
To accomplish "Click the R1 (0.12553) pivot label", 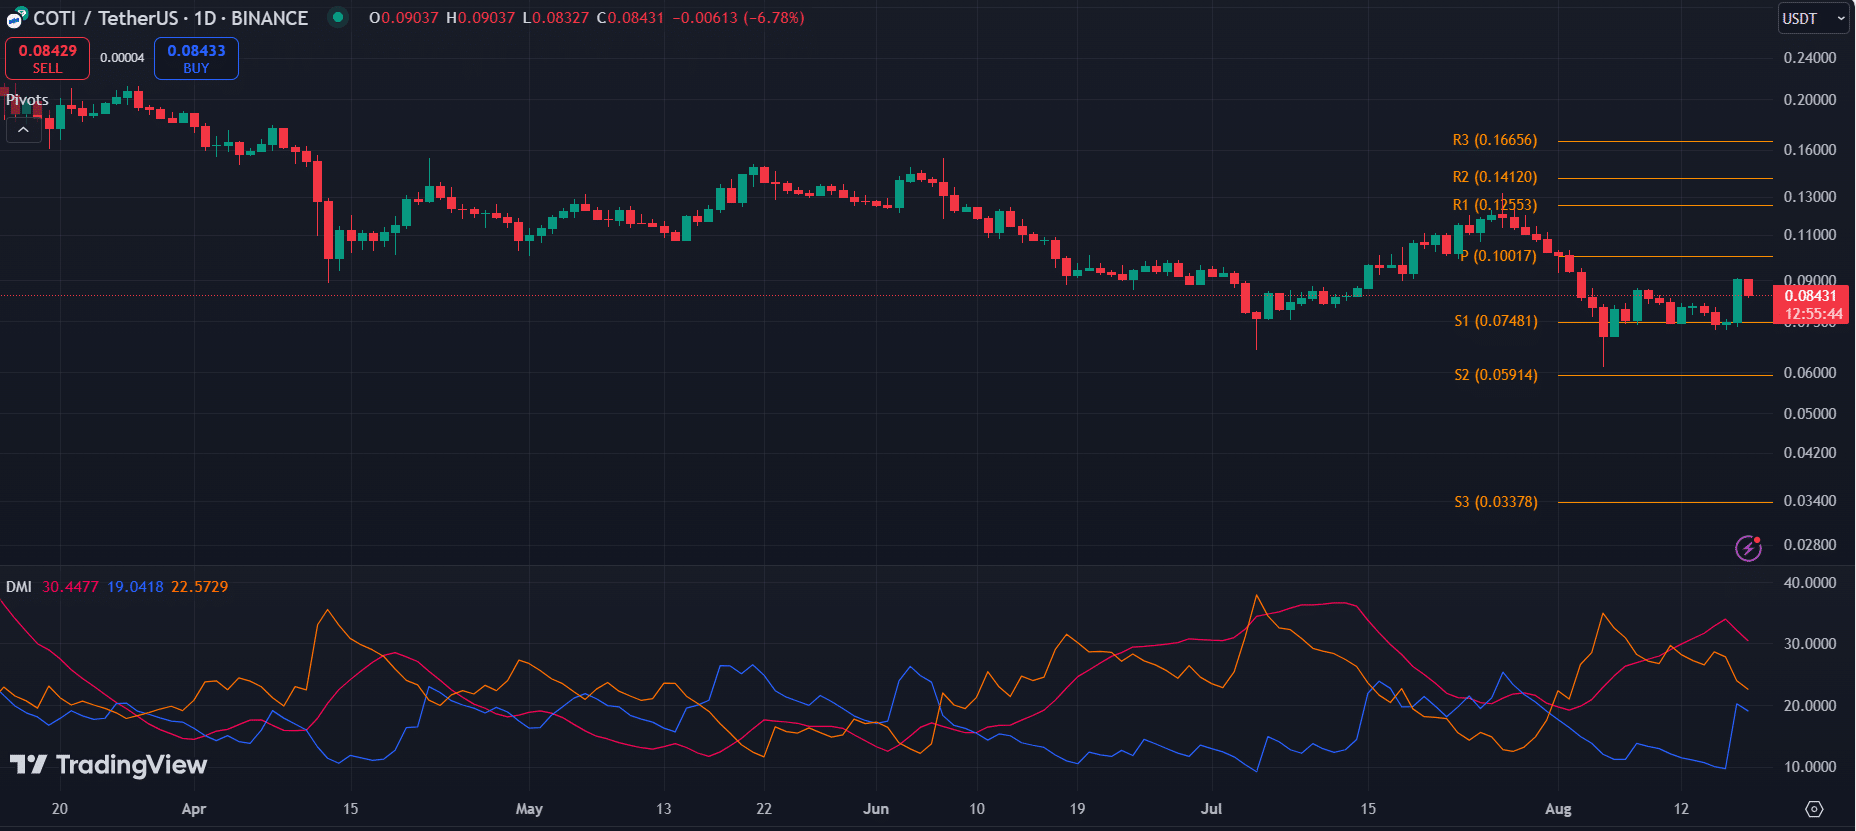I will click(x=1495, y=205).
